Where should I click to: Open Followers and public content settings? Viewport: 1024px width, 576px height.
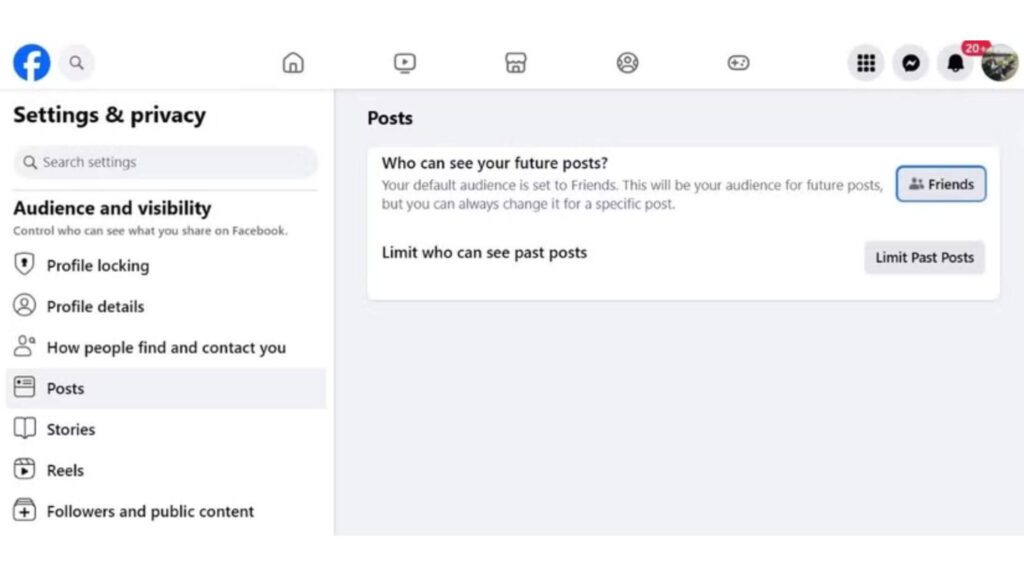coord(150,511)
